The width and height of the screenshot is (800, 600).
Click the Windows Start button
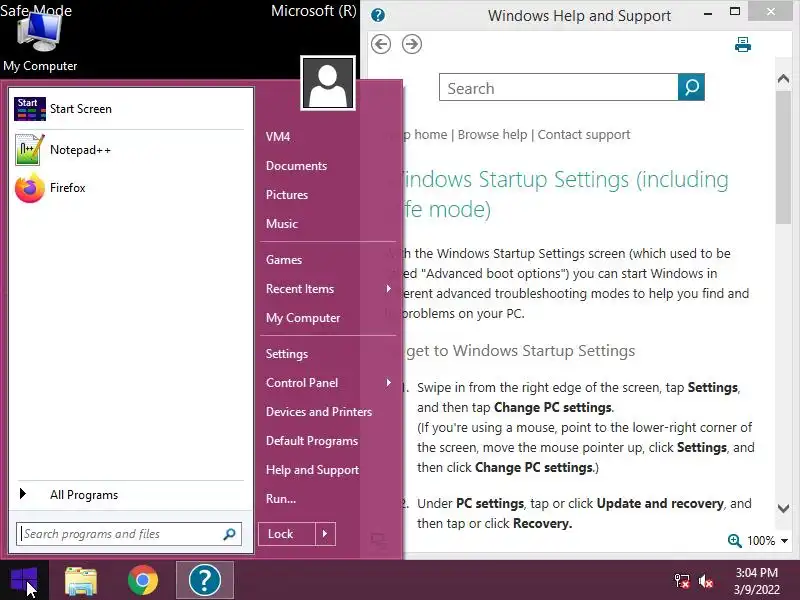click(24, 580)
